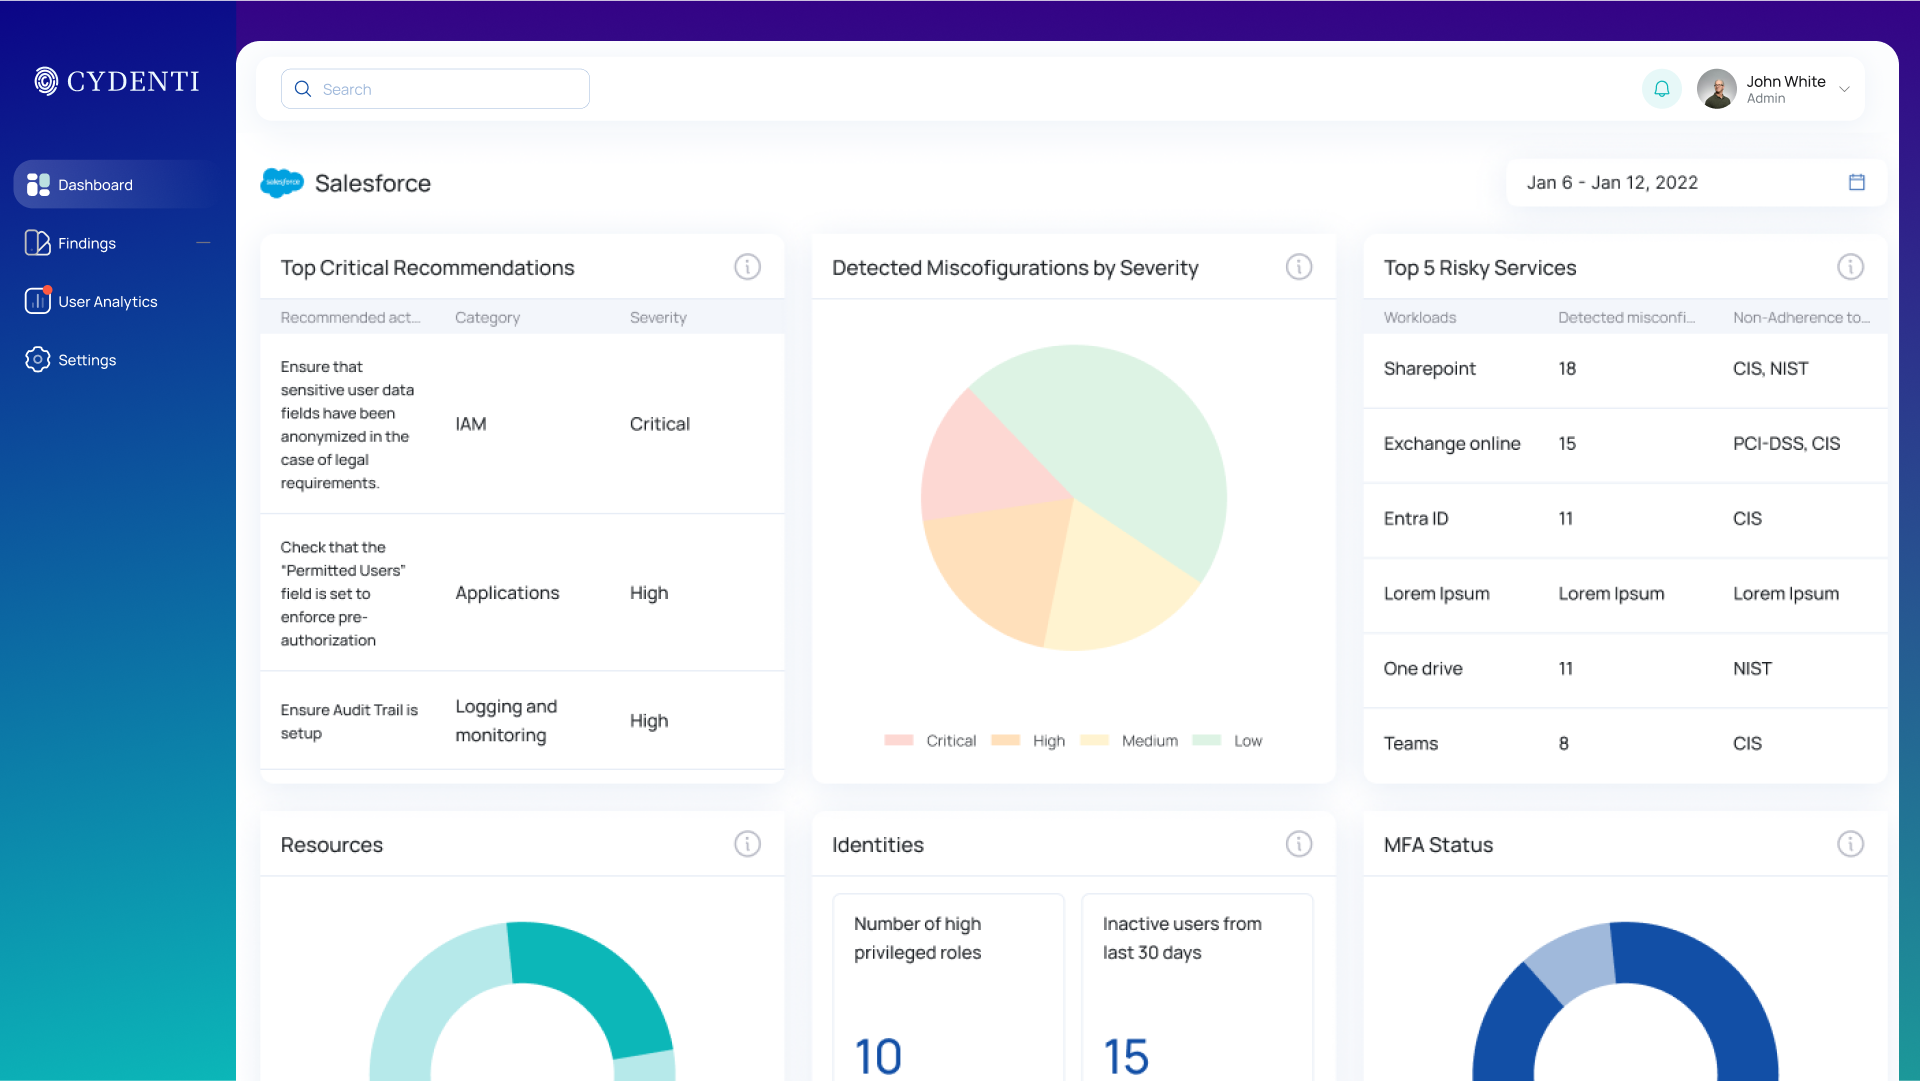Click the Findings sidebar icon
This screenshot has height=1081, width=1920.
pos(38,243)
